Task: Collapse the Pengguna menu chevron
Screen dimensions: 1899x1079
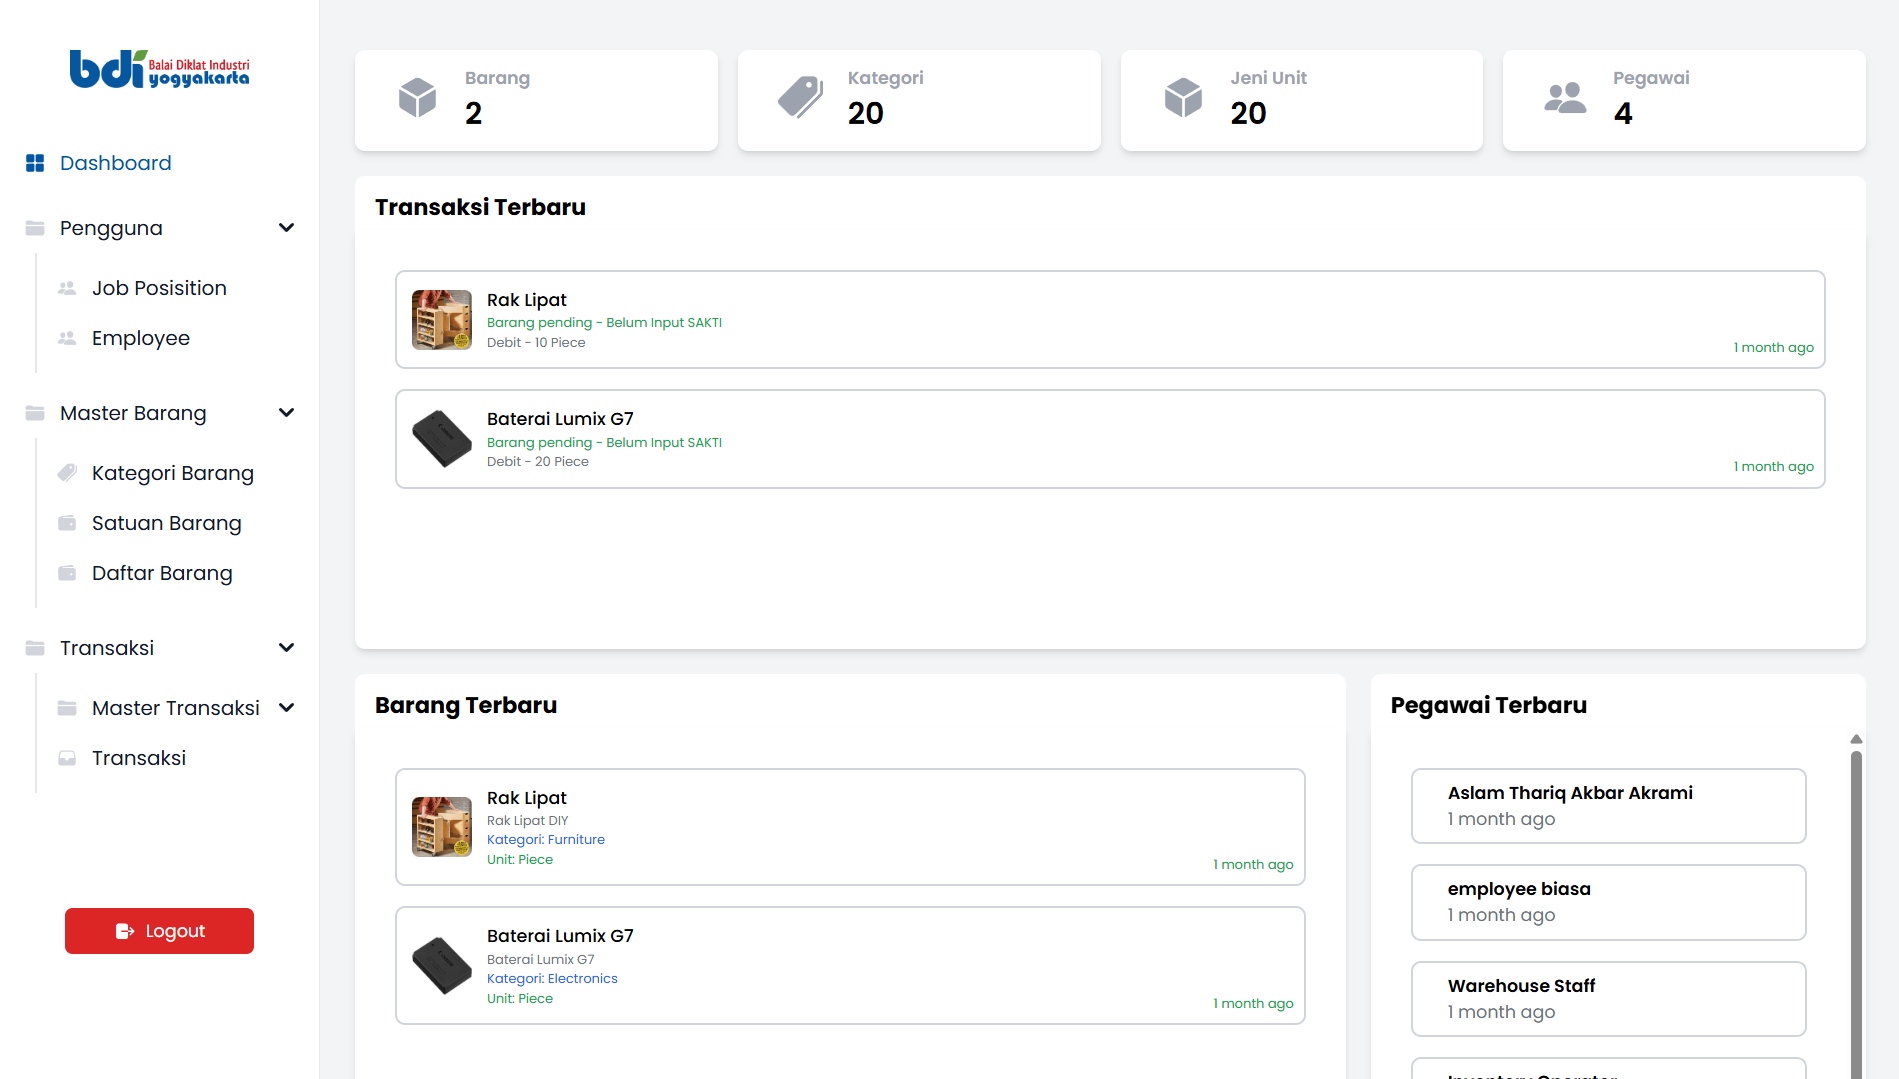Action: (287, 228)
